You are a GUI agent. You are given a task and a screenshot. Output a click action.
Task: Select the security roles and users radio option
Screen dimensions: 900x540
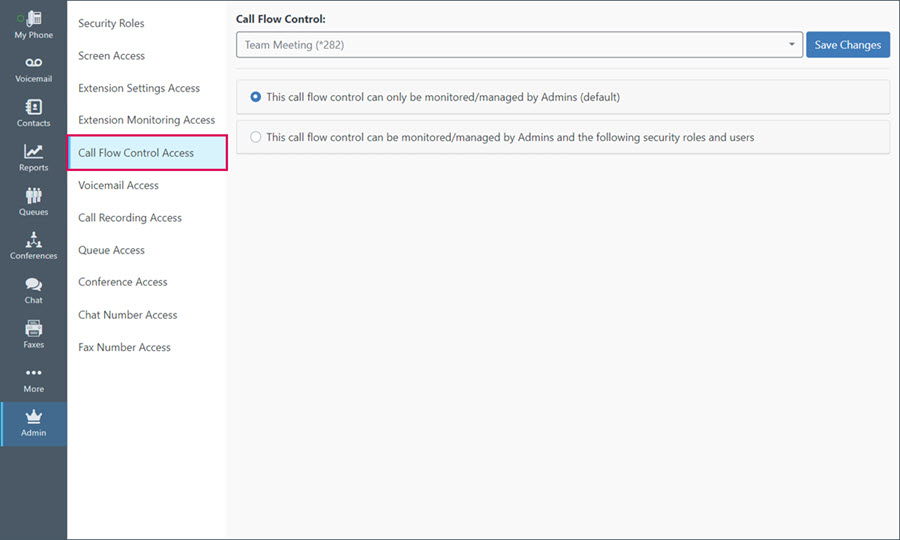coord(255,137)
